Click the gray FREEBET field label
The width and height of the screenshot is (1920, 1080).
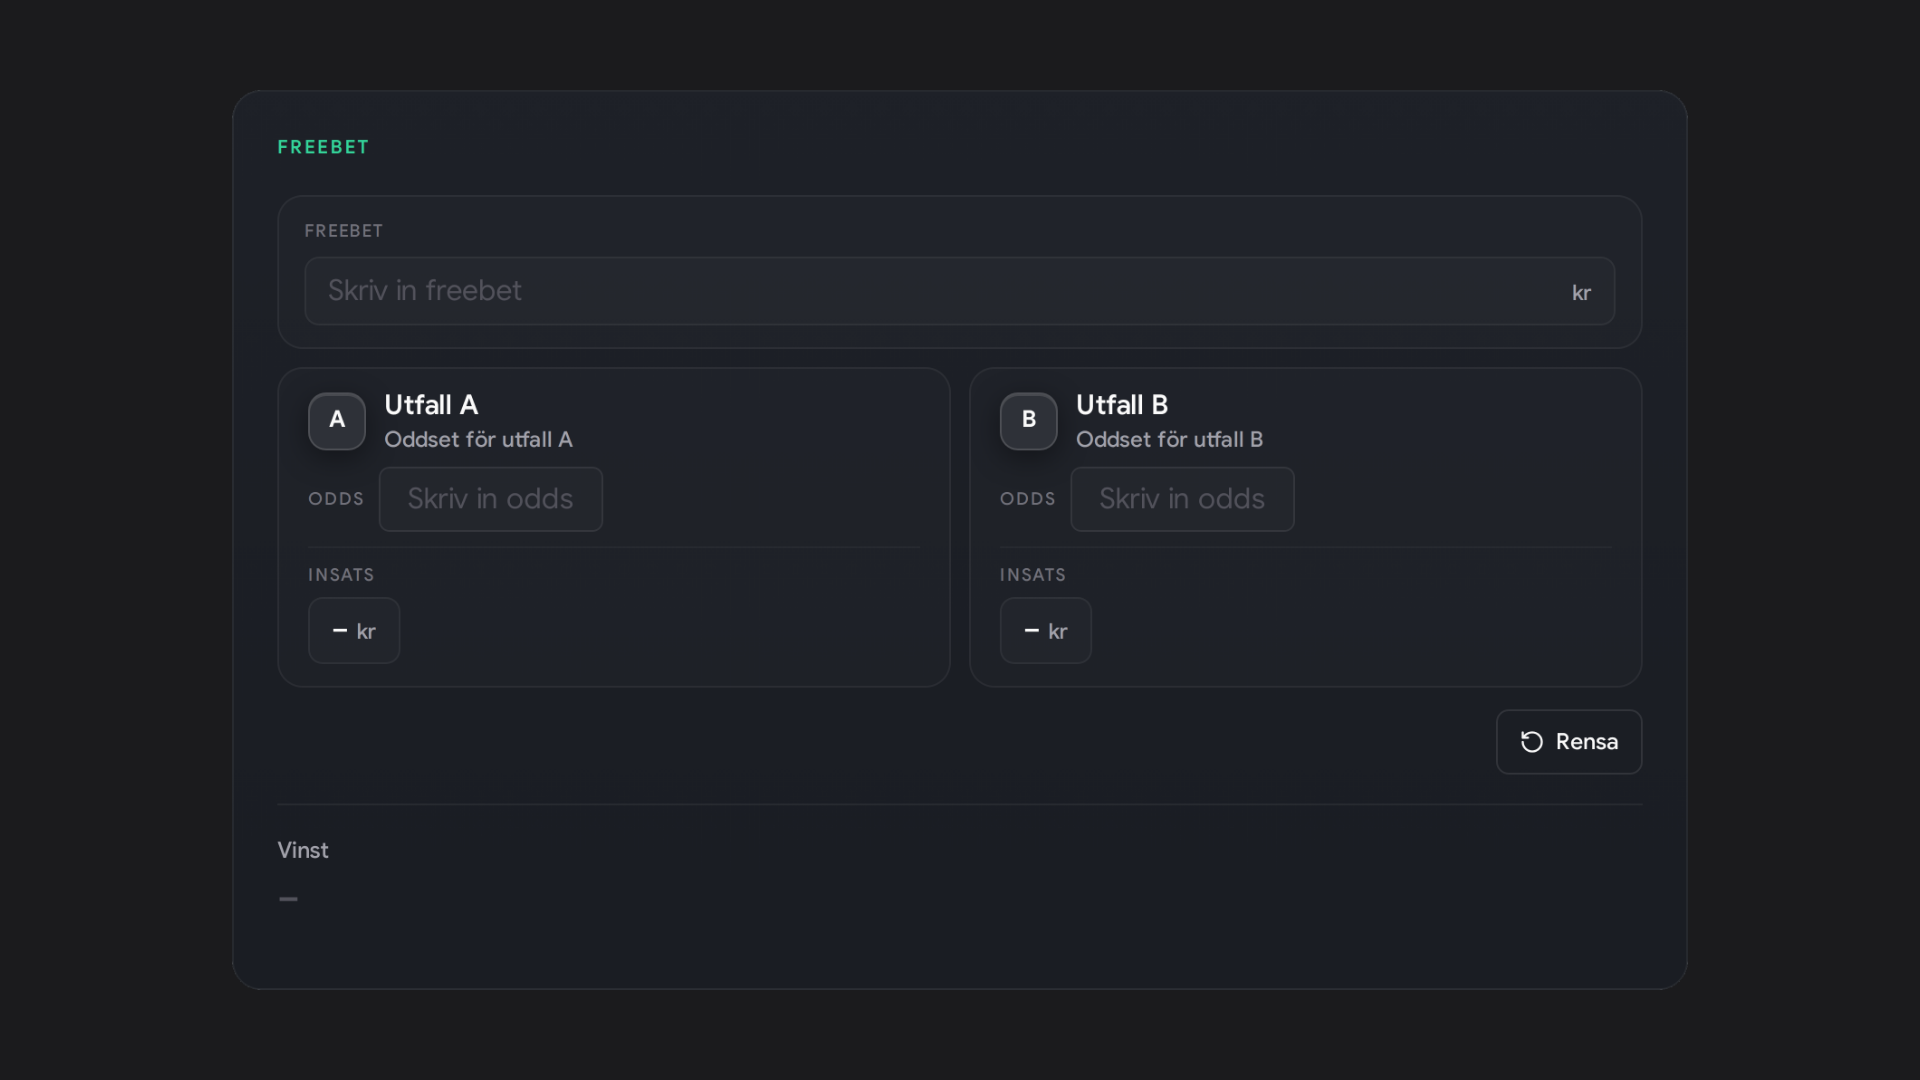pos(344,231)
